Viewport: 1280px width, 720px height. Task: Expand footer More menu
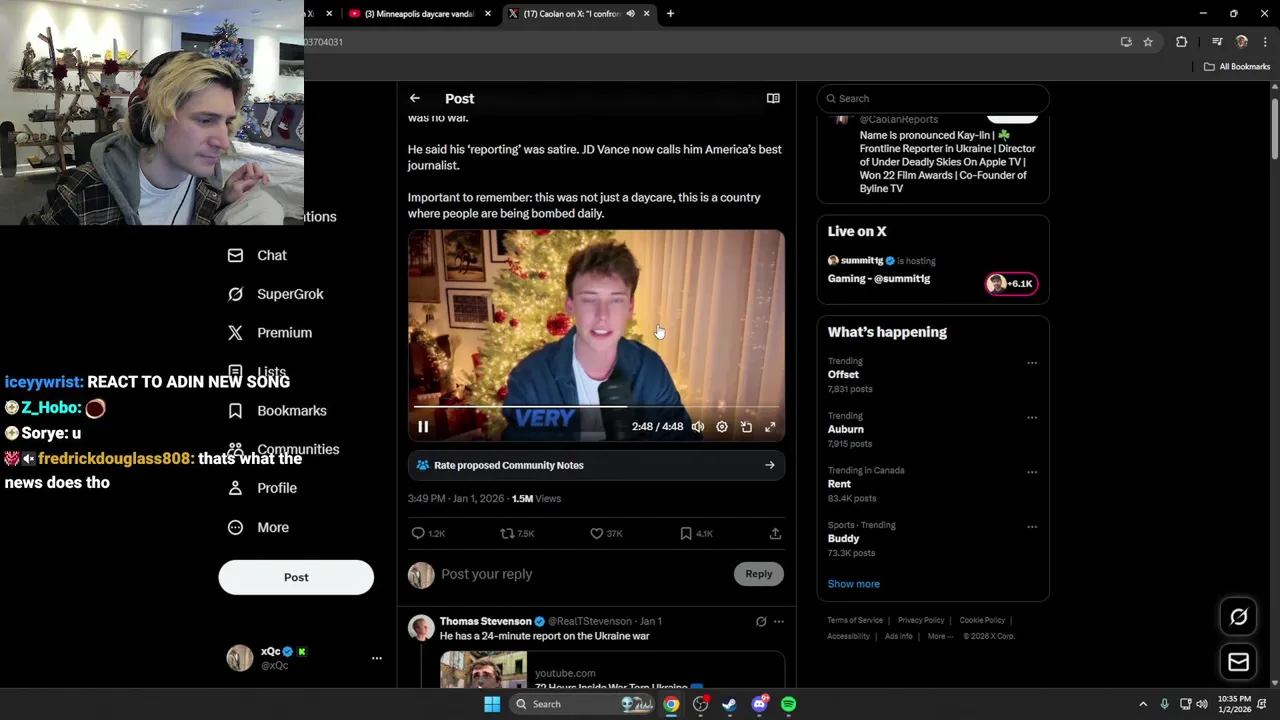(x=940, y=636)
